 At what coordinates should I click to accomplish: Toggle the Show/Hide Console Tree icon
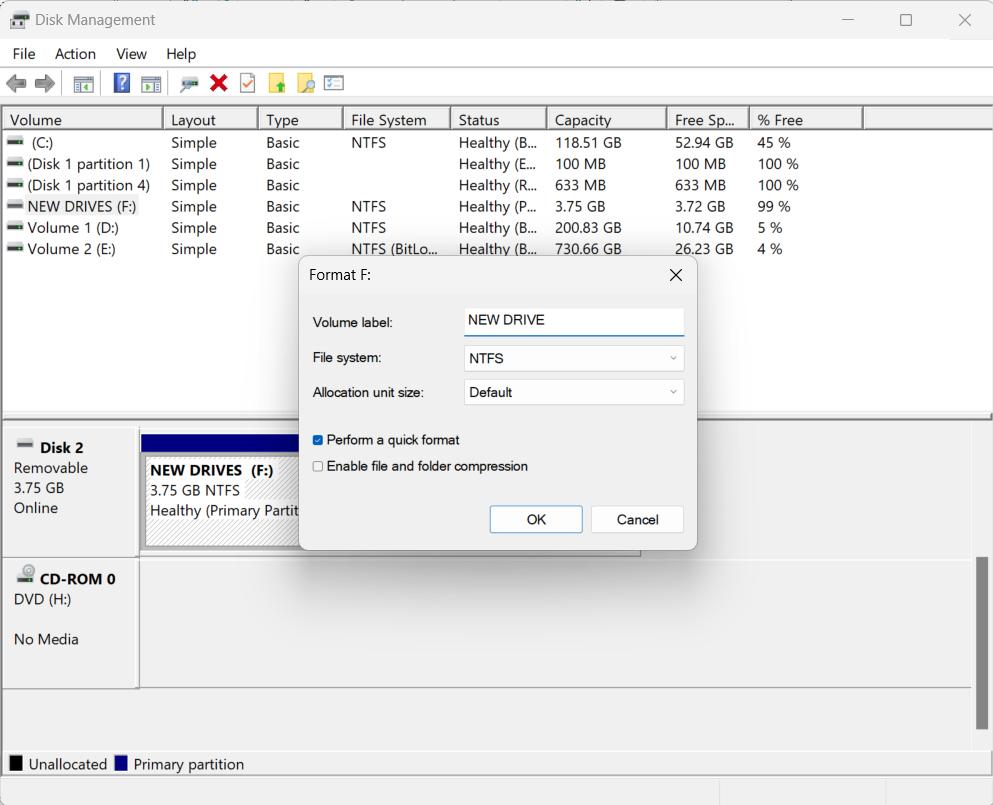83,83
